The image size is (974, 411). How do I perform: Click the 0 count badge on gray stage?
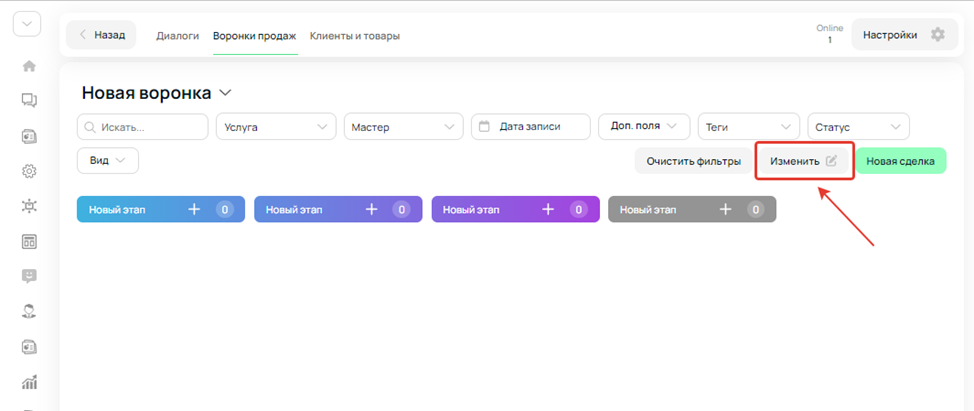[755, 210]
